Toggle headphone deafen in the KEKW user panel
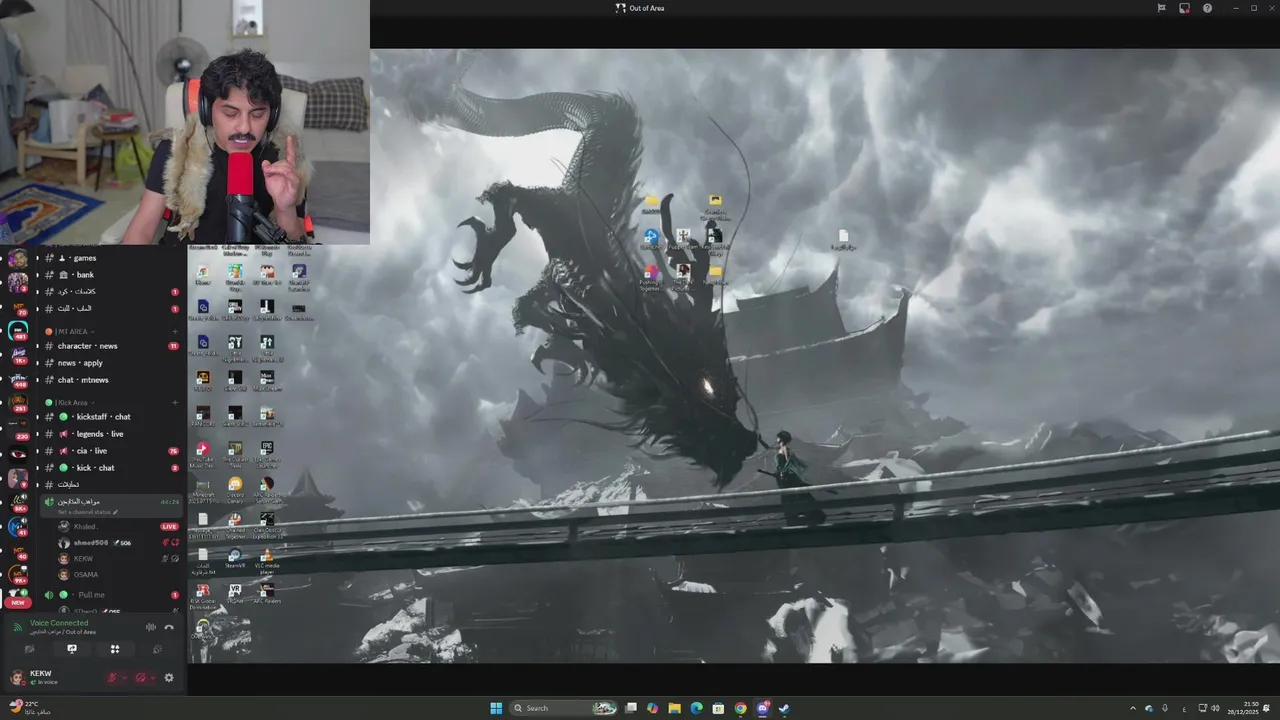 click(141, 678)
